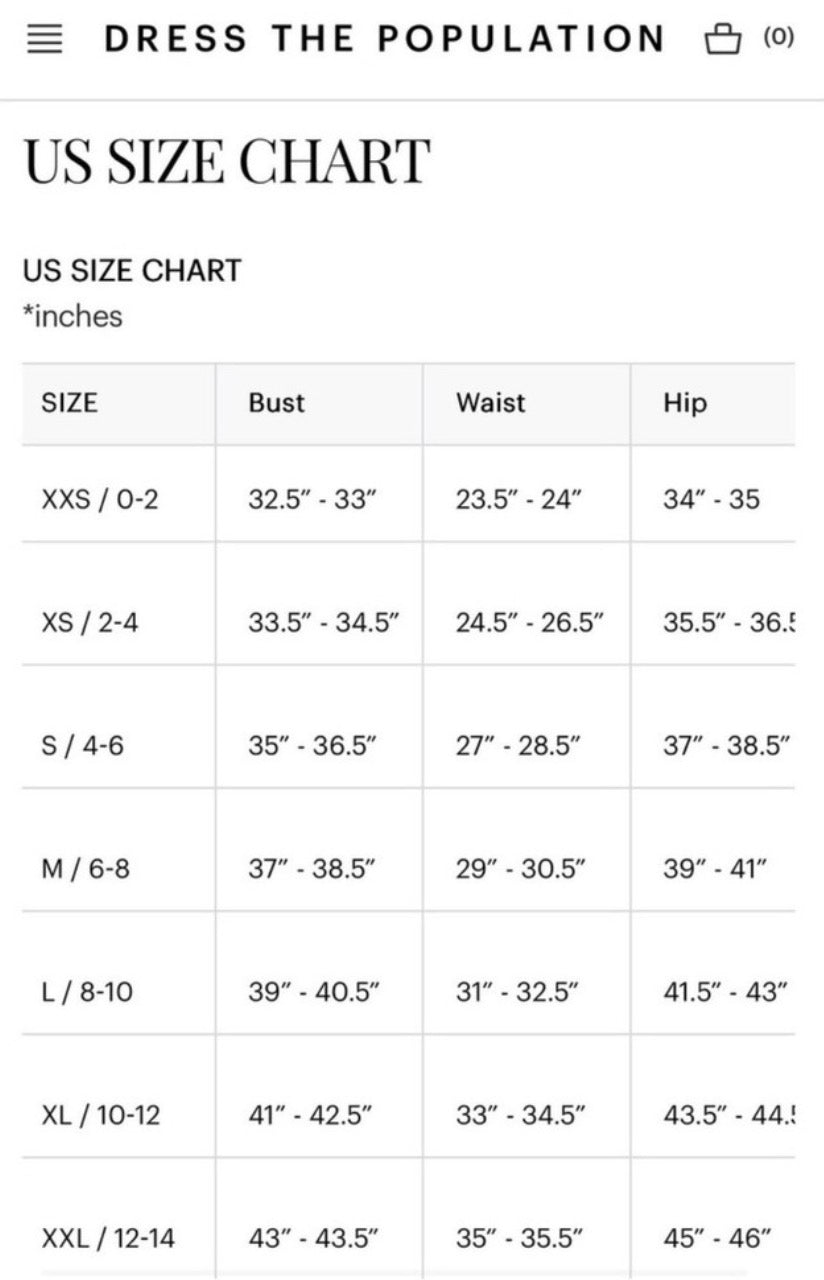Open the hamburger menu icon
The height and width of the screenshot is (1280, 824).
(x=44, y=41)
